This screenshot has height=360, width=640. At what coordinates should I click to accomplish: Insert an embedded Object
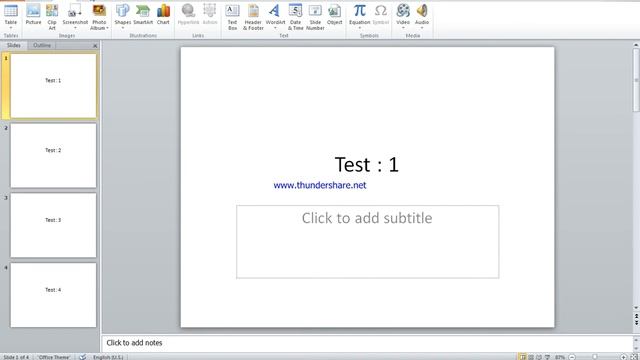point(334,14)
